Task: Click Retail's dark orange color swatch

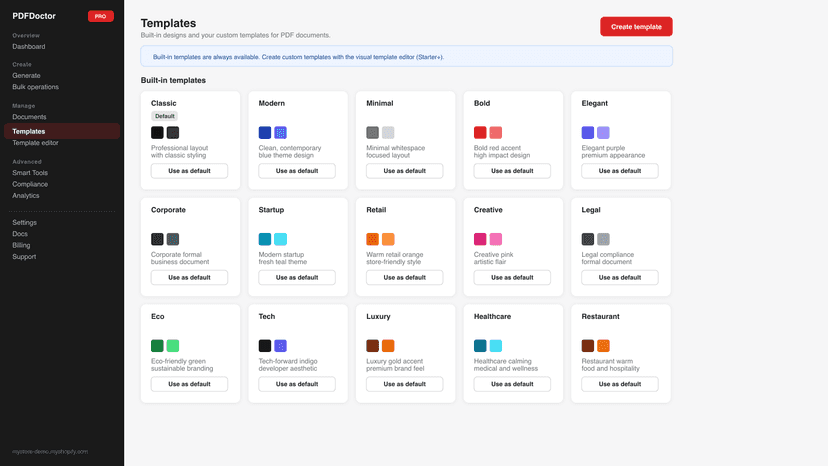Action: [373, 239]
